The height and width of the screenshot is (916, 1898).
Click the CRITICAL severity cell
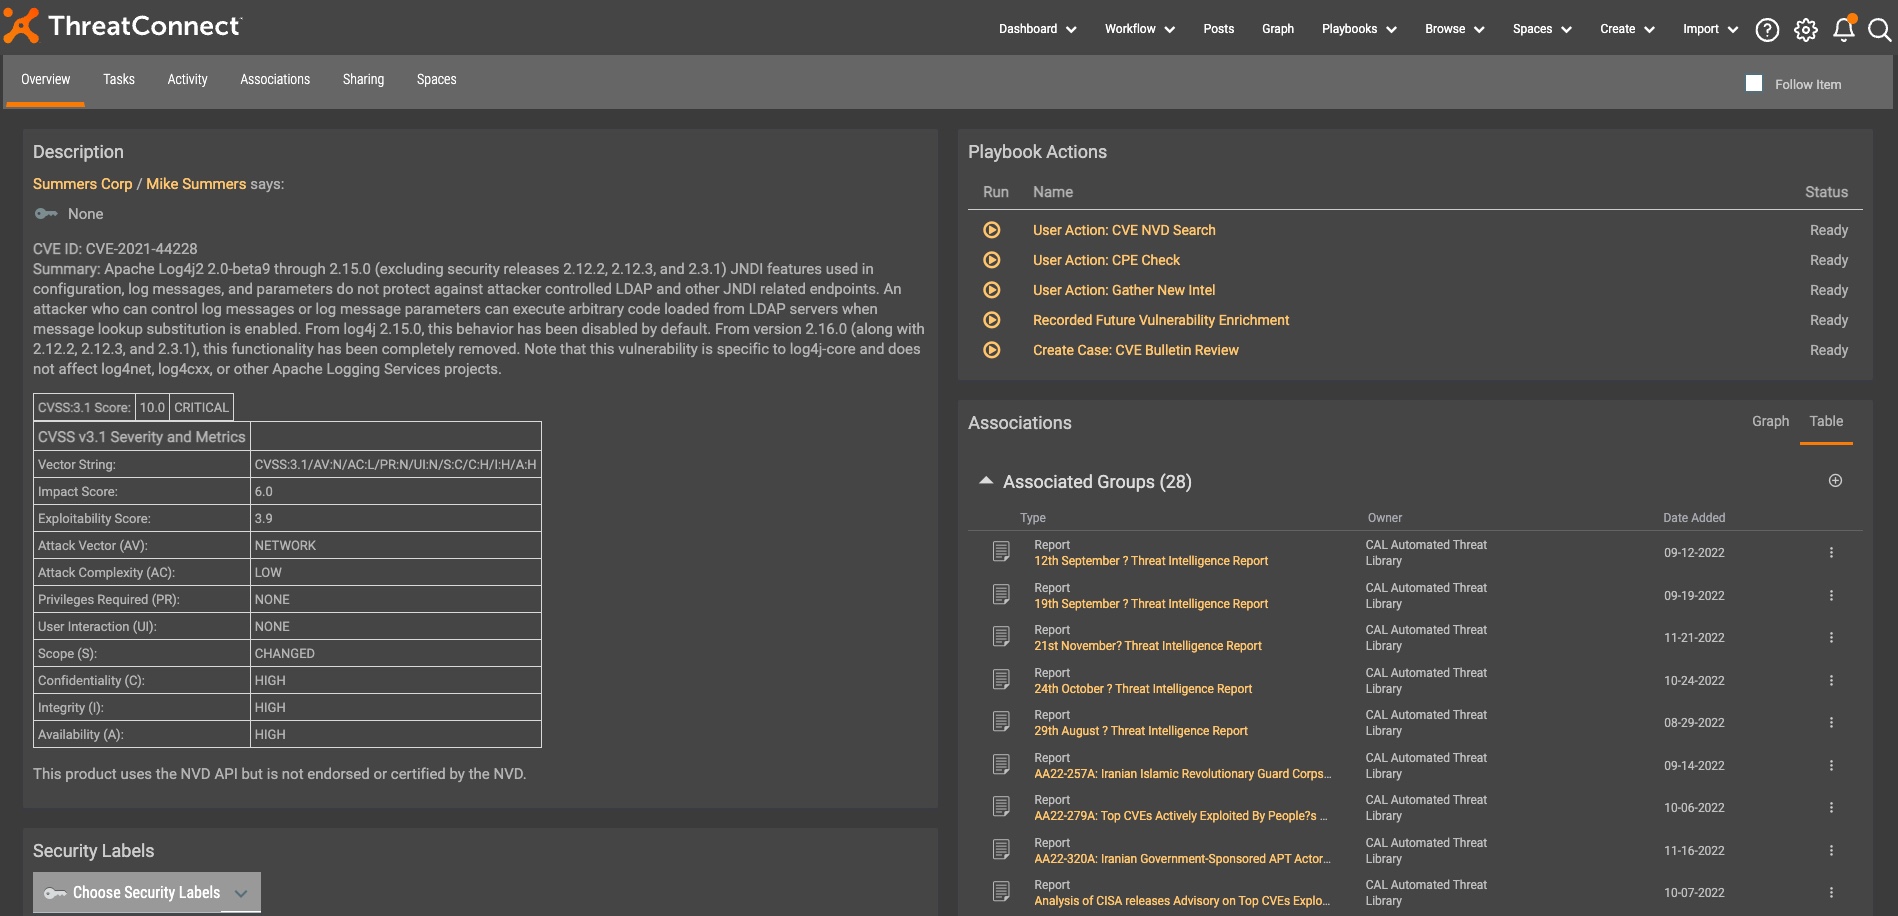(201, 407)
